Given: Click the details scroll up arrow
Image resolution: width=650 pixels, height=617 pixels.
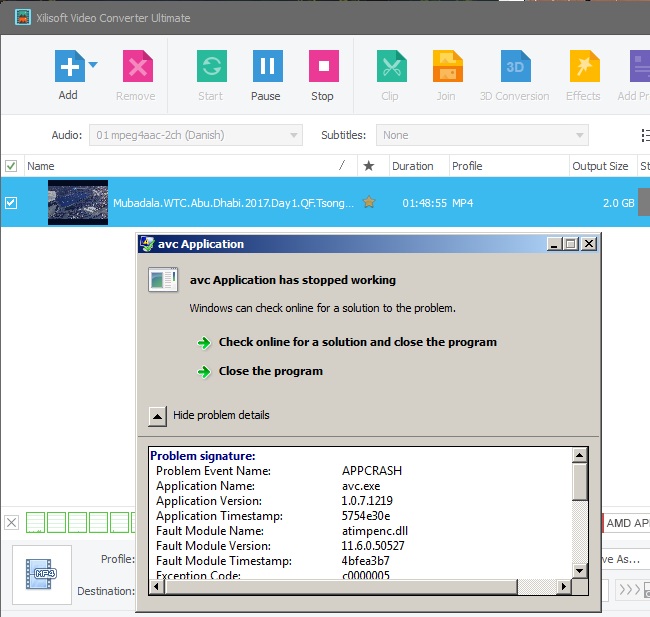Looking at the screenshot, I should coord(580,455).
